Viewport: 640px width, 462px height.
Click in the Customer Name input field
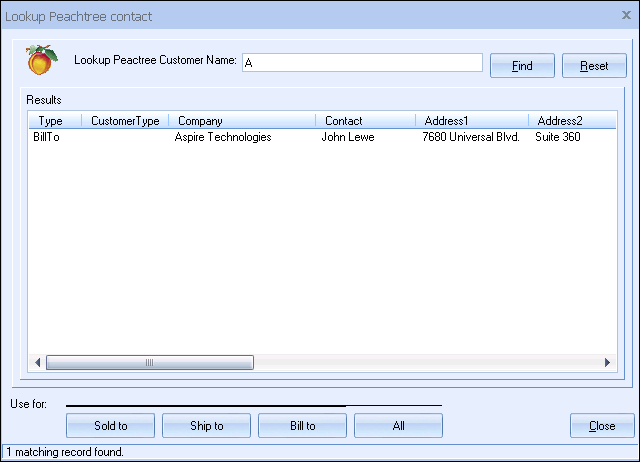[362, 62]
